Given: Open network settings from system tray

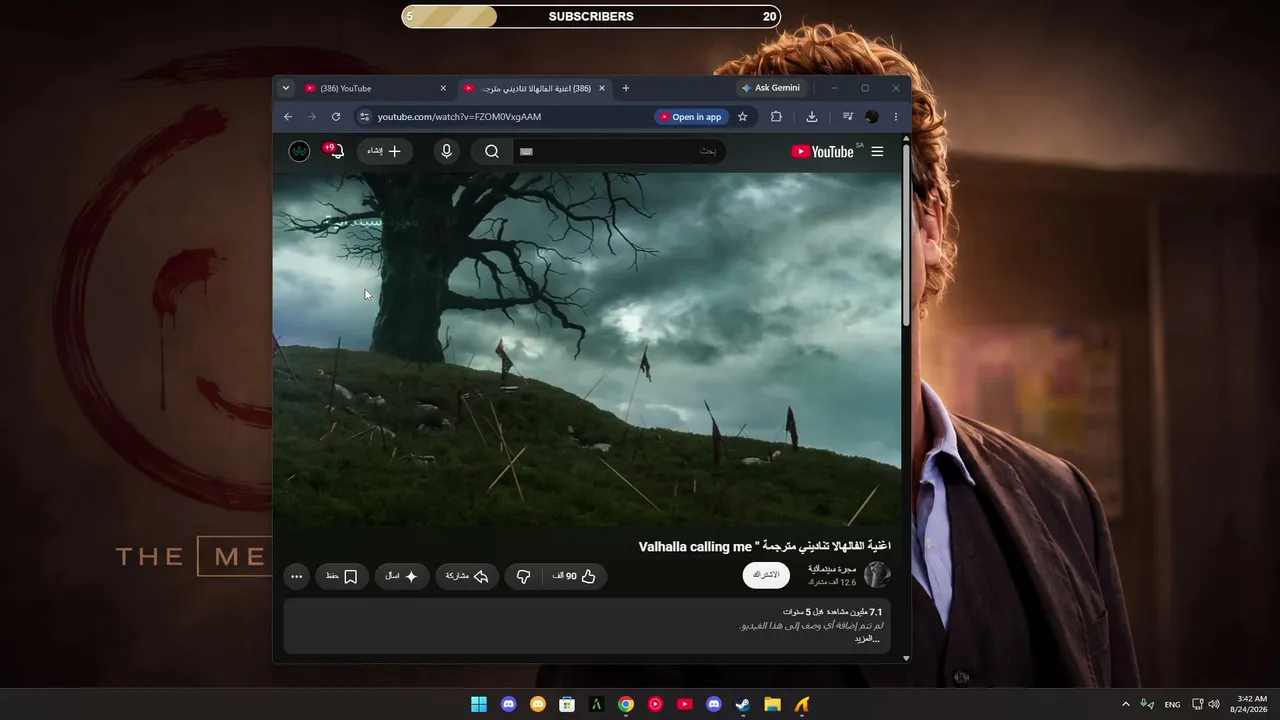Looking at the screenshot, I should point(1198,704).
